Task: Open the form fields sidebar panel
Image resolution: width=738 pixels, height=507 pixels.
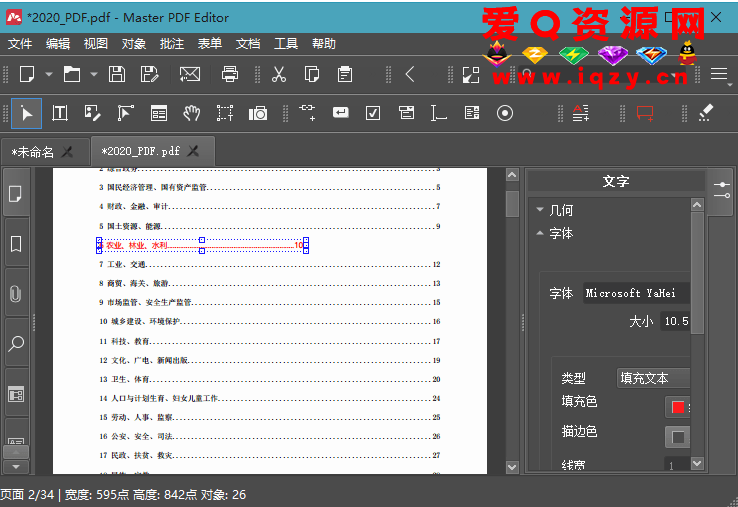Action: [x=16, y=394]
